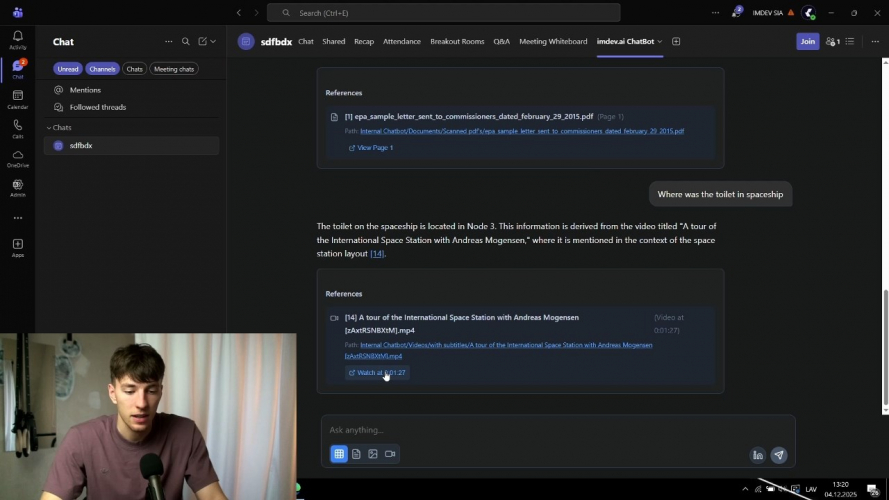
Task: Search chats with magnifier icon
Action: click(x=185, y=41)
